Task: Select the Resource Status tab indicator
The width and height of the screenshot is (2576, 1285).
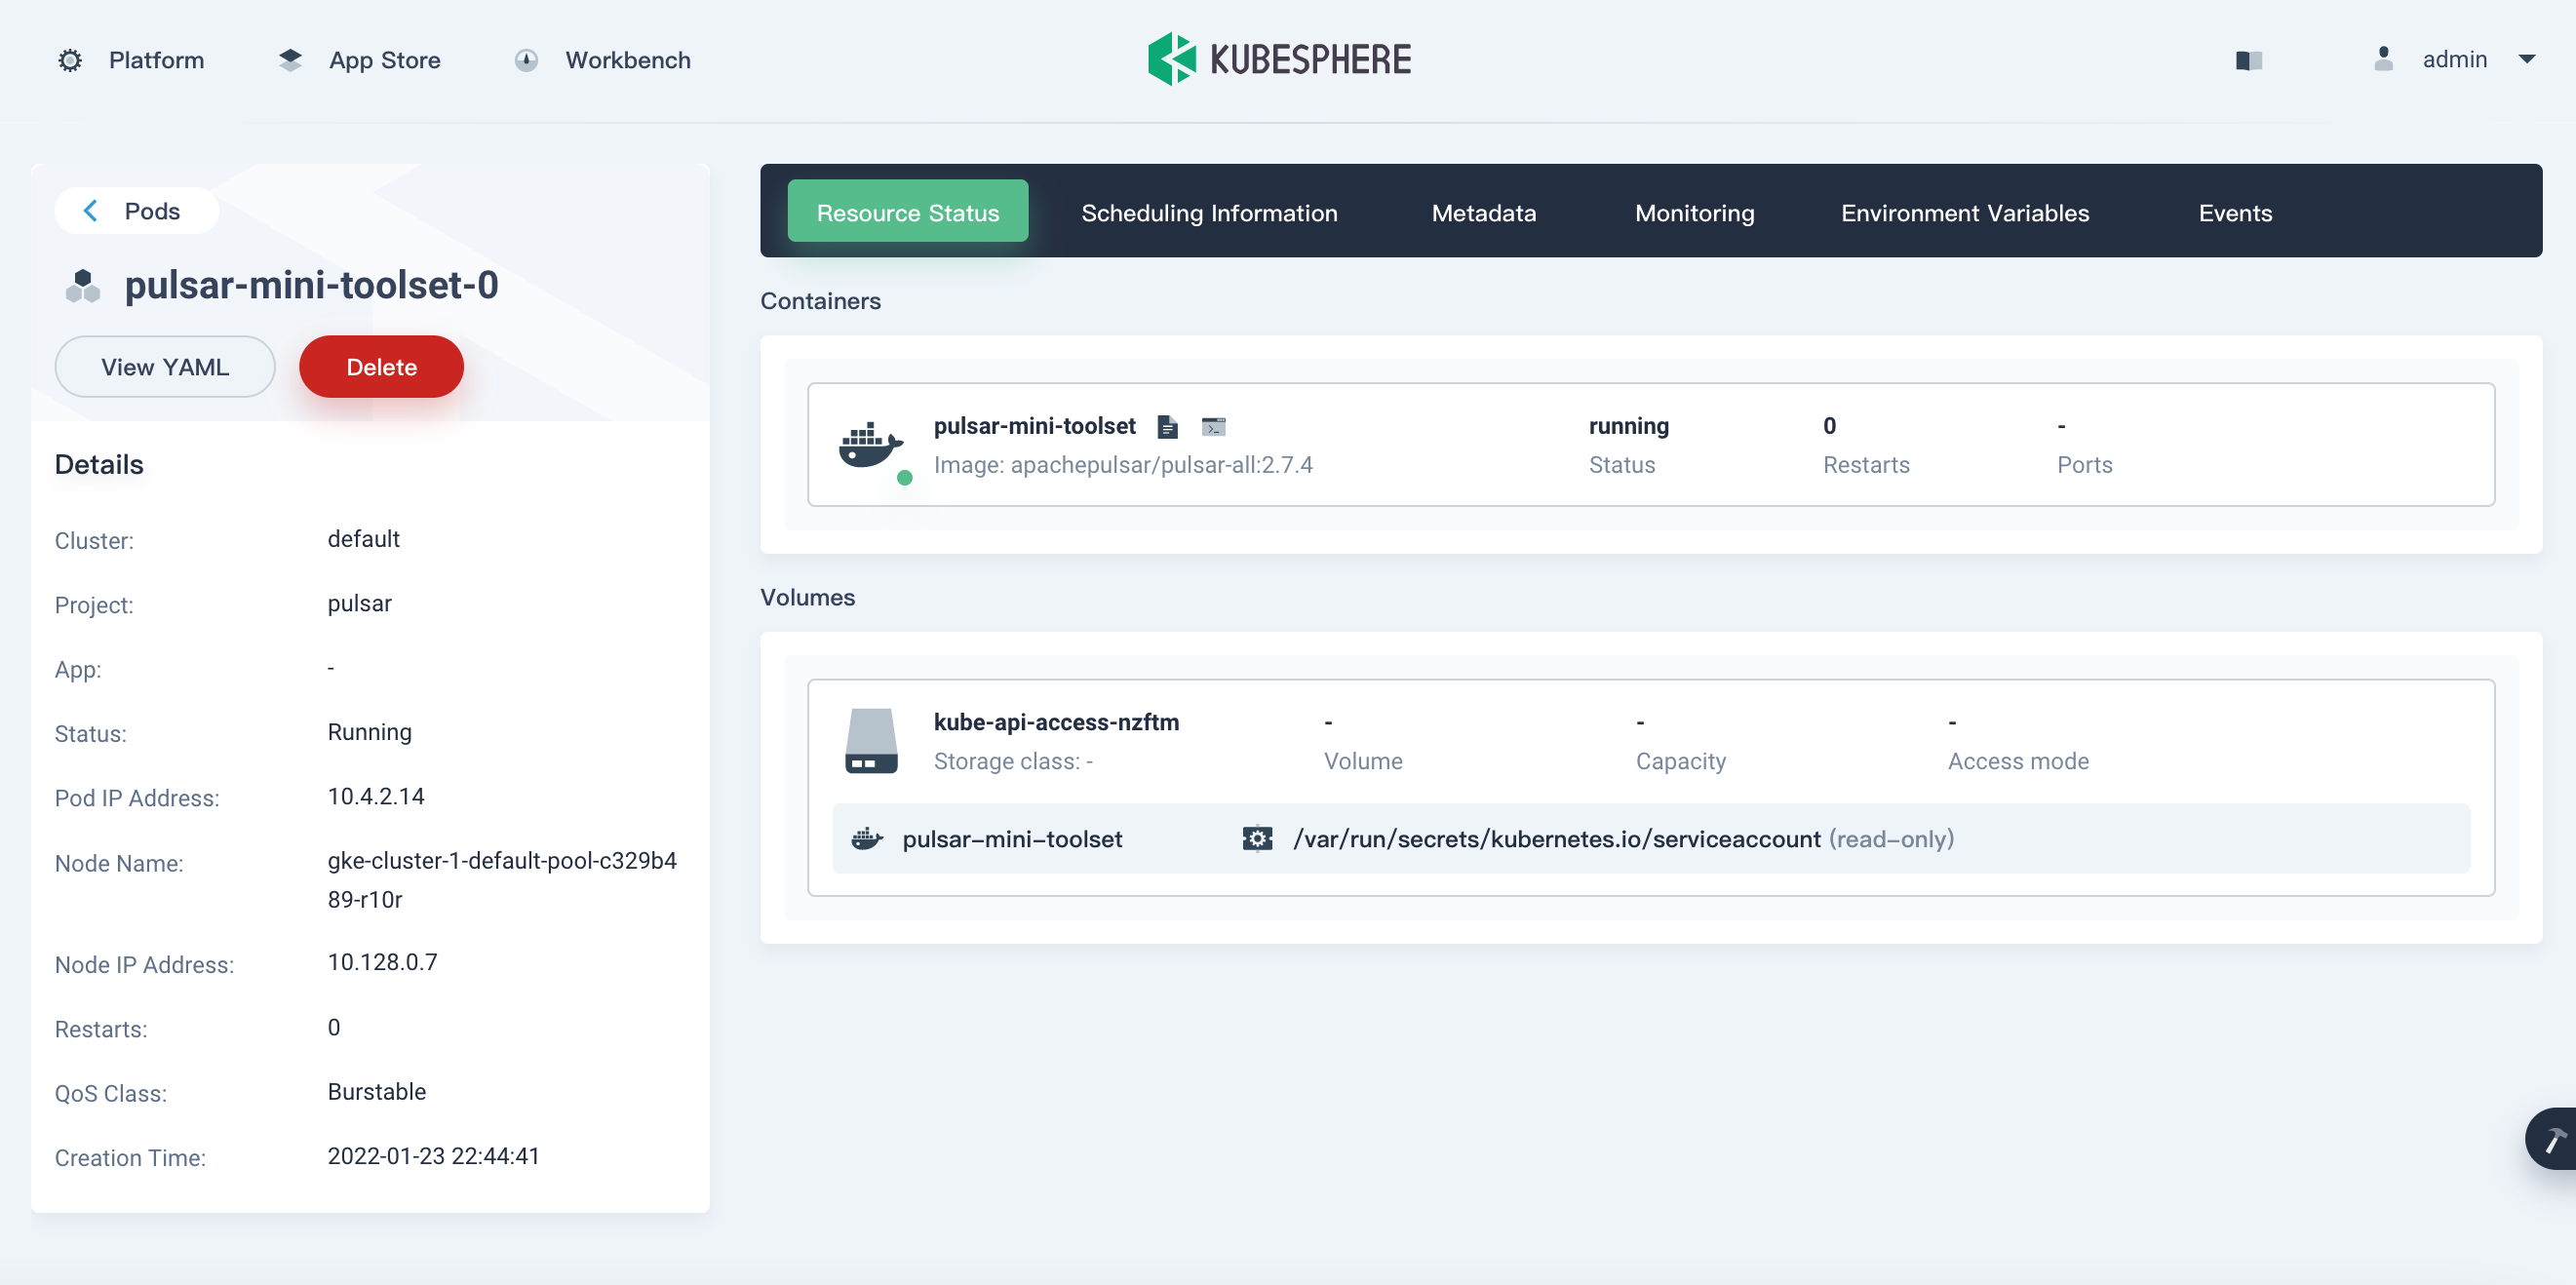Action: 907,211
